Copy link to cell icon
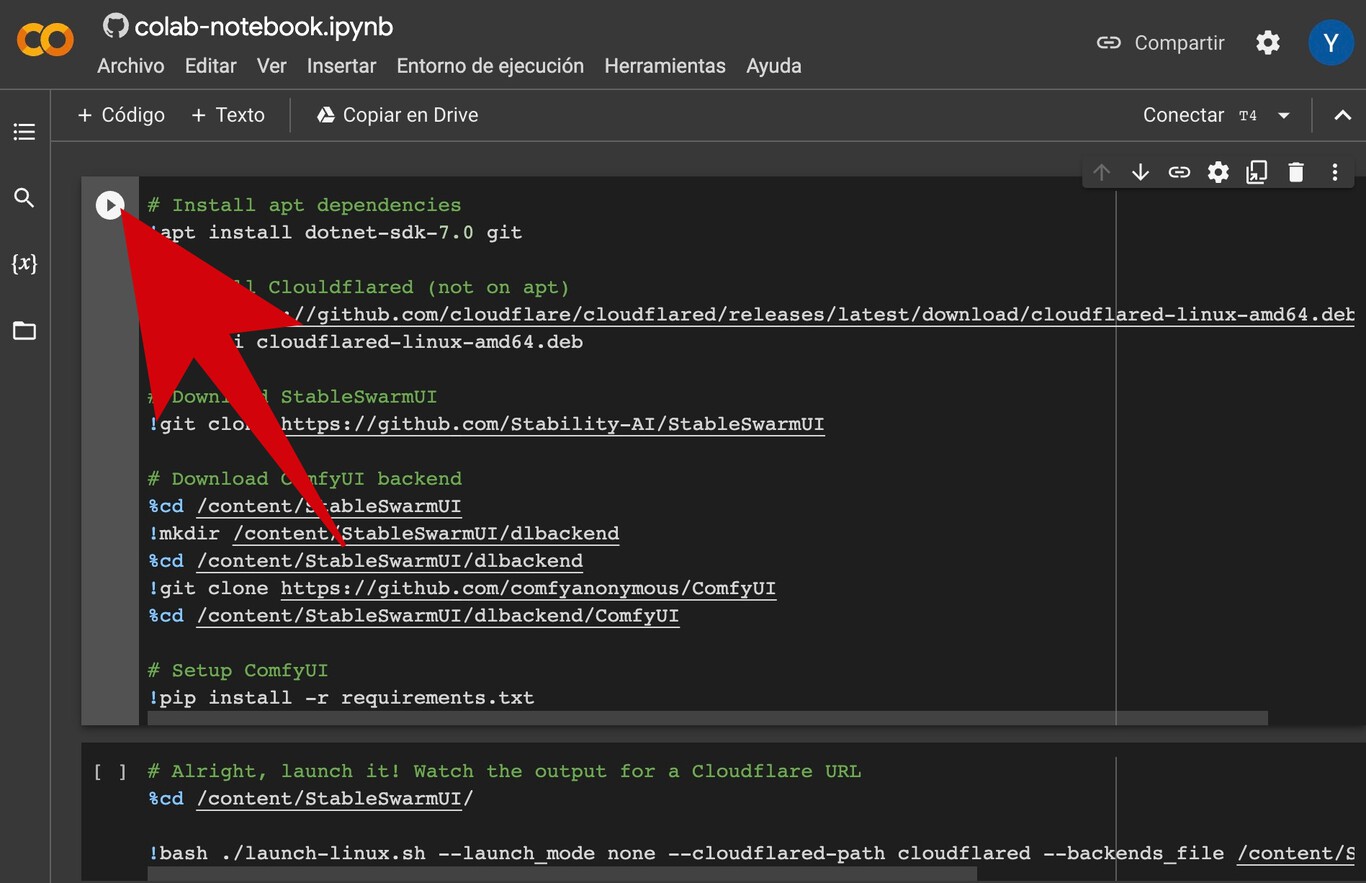Image resolution: width=1366 pixels, height=883 pixels. [x=1179, y=172]
